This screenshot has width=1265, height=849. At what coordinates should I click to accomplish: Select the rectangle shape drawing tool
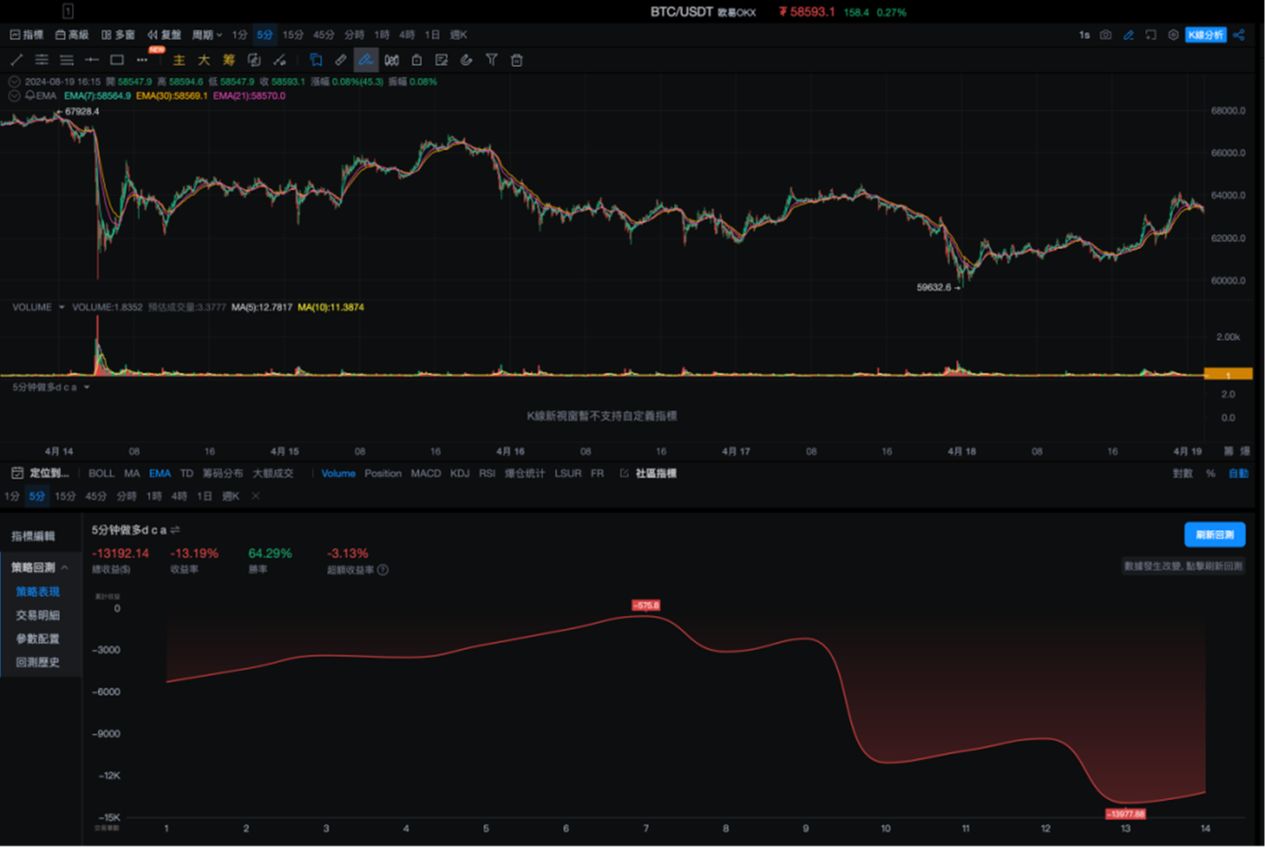pos(116,60)
